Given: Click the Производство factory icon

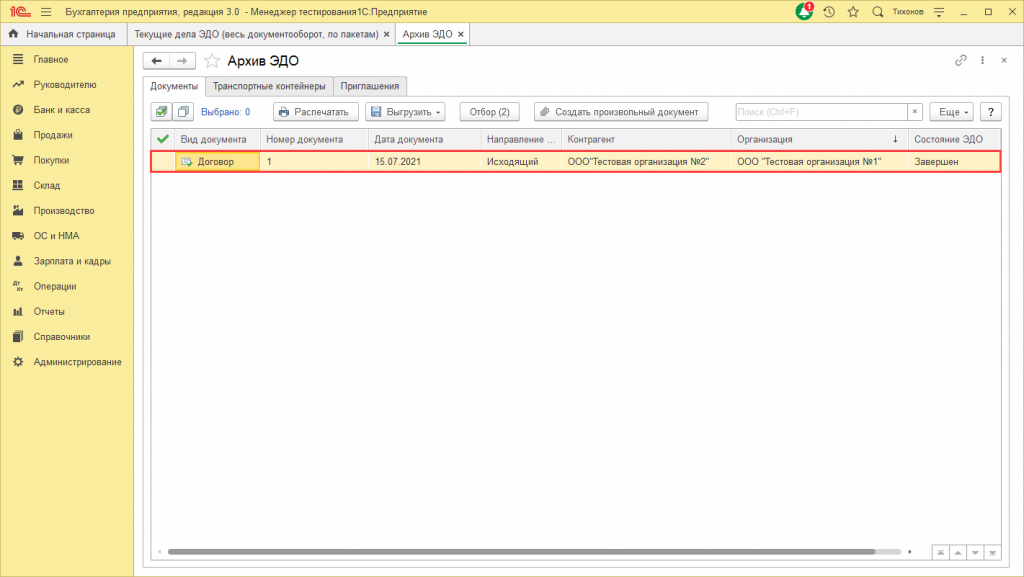Looking at the screenshot, I should pos(18,210).
